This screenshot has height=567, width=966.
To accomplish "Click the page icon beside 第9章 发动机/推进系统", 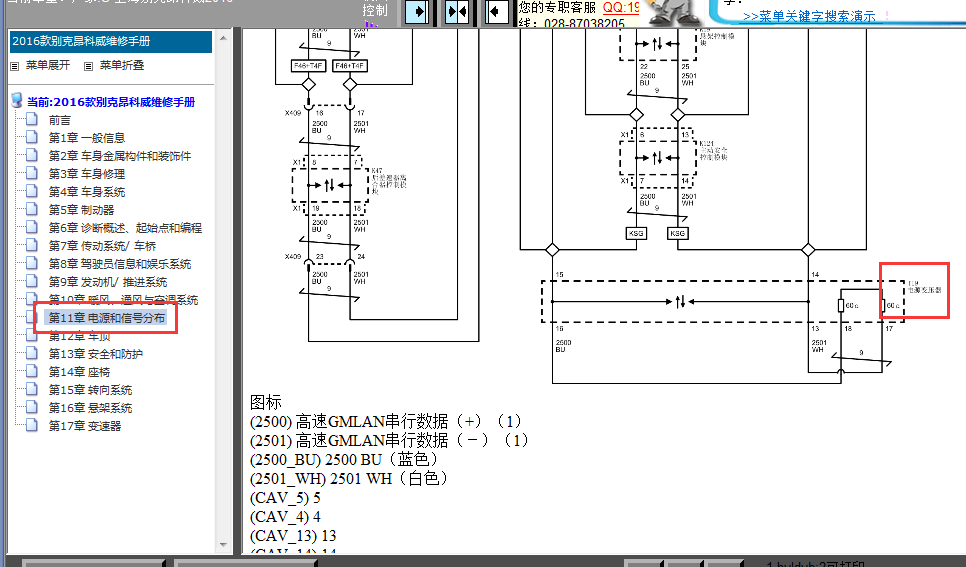I will coord(32,280).
